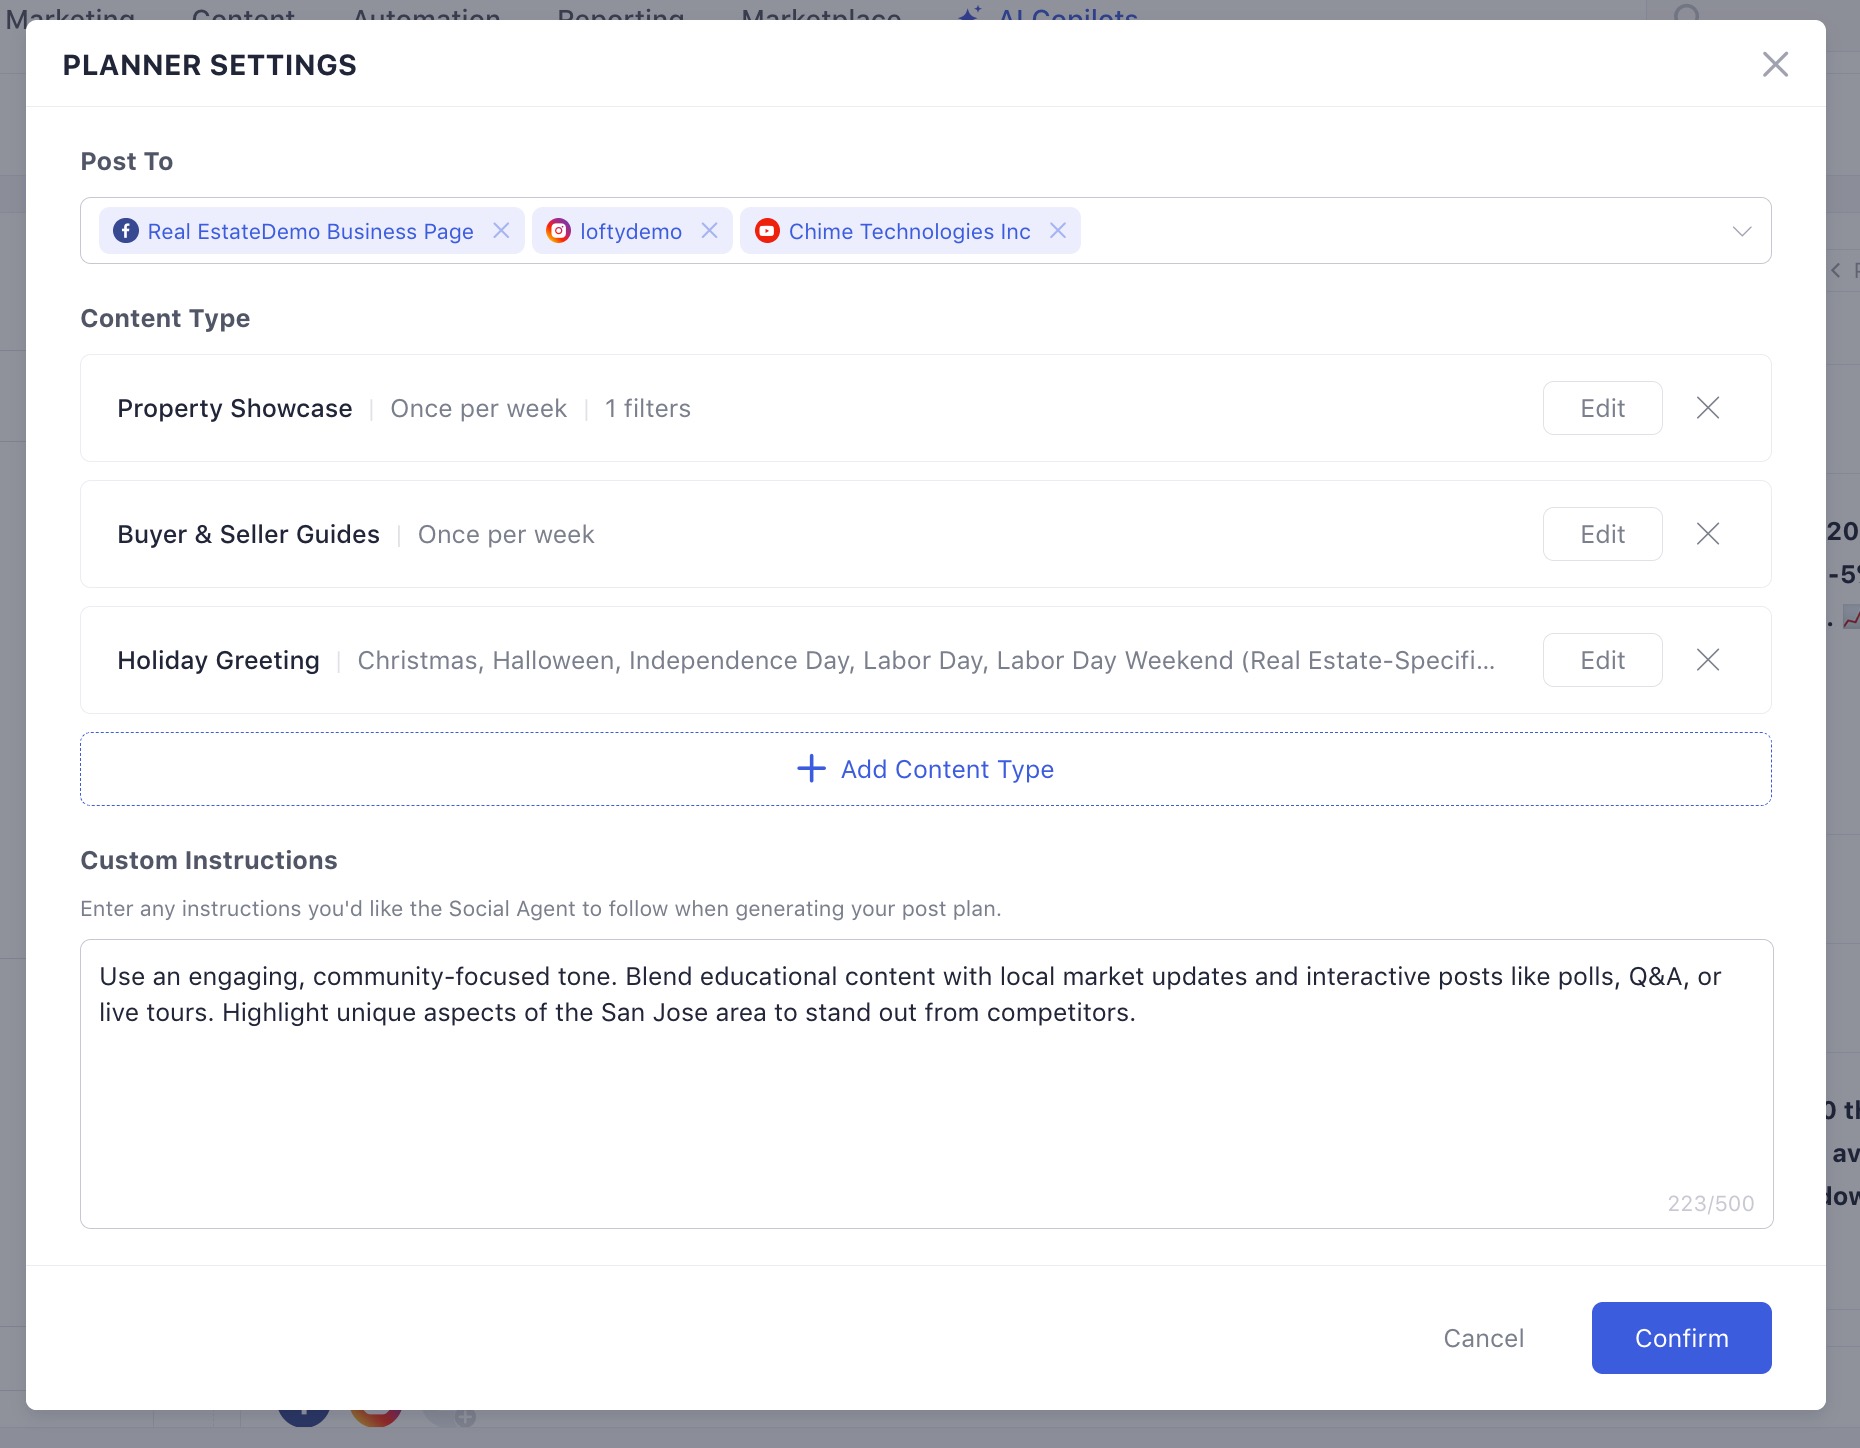The image size is (1860, 1448).
Task: Edit the Buyer & Seller Guides entry
Action: click(x=1602, y=534)
